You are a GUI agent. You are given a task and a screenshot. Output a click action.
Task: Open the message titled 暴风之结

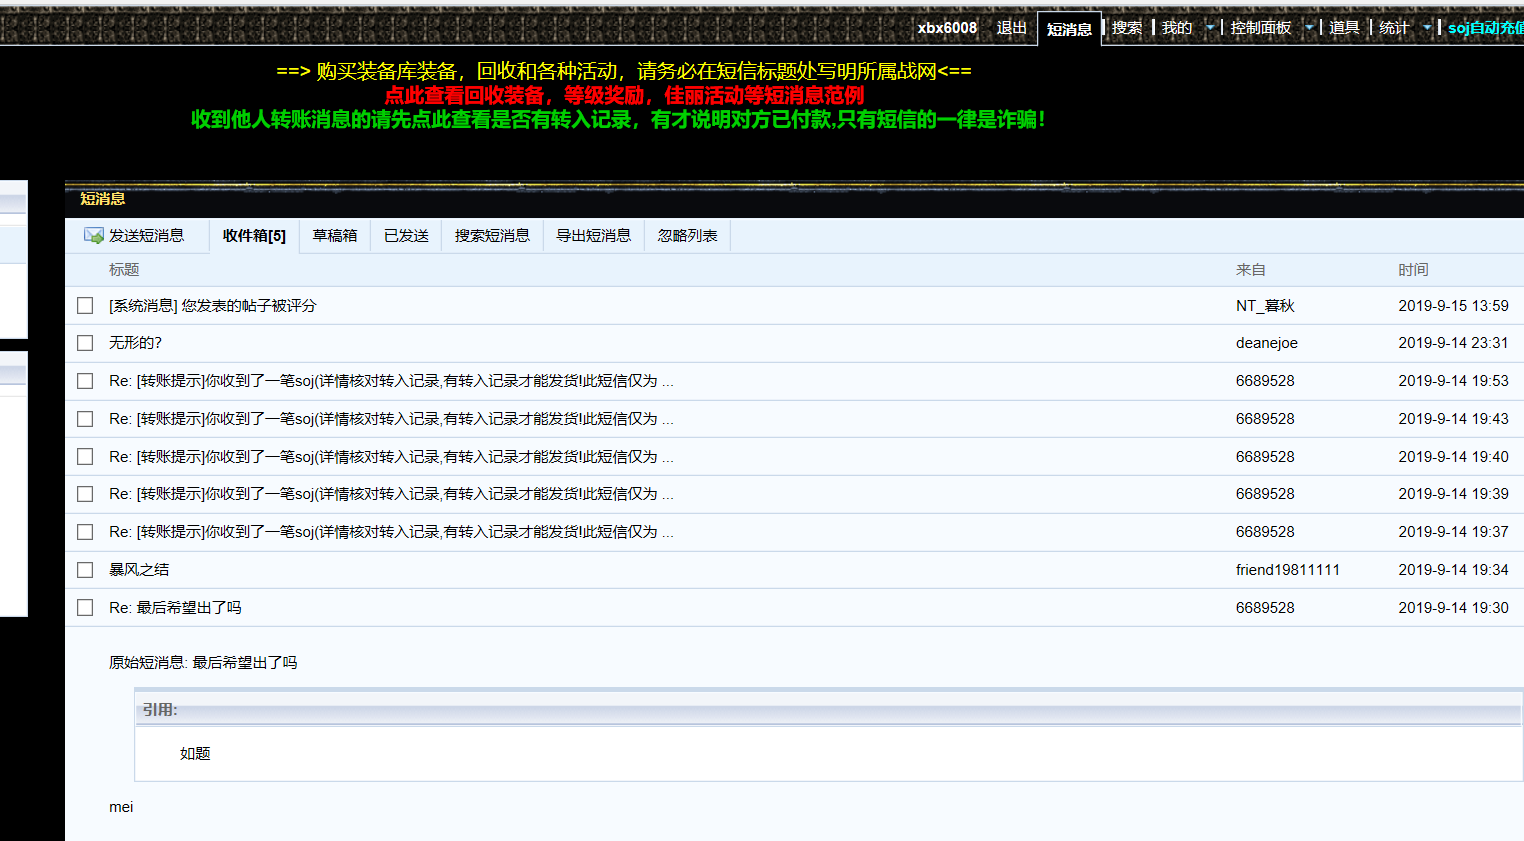pos(139,570)
